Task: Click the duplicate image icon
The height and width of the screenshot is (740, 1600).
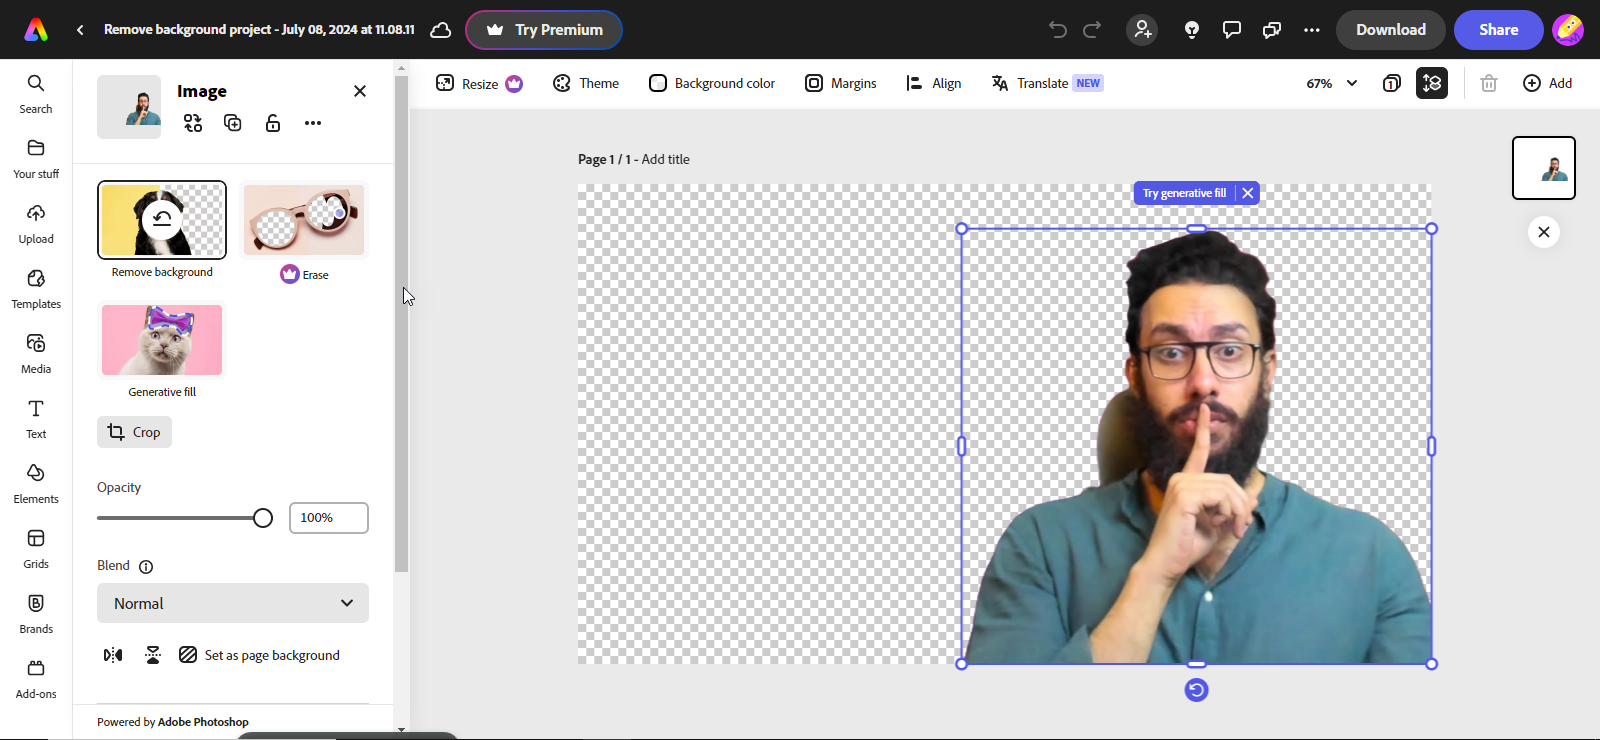Action: coord(233,123)
